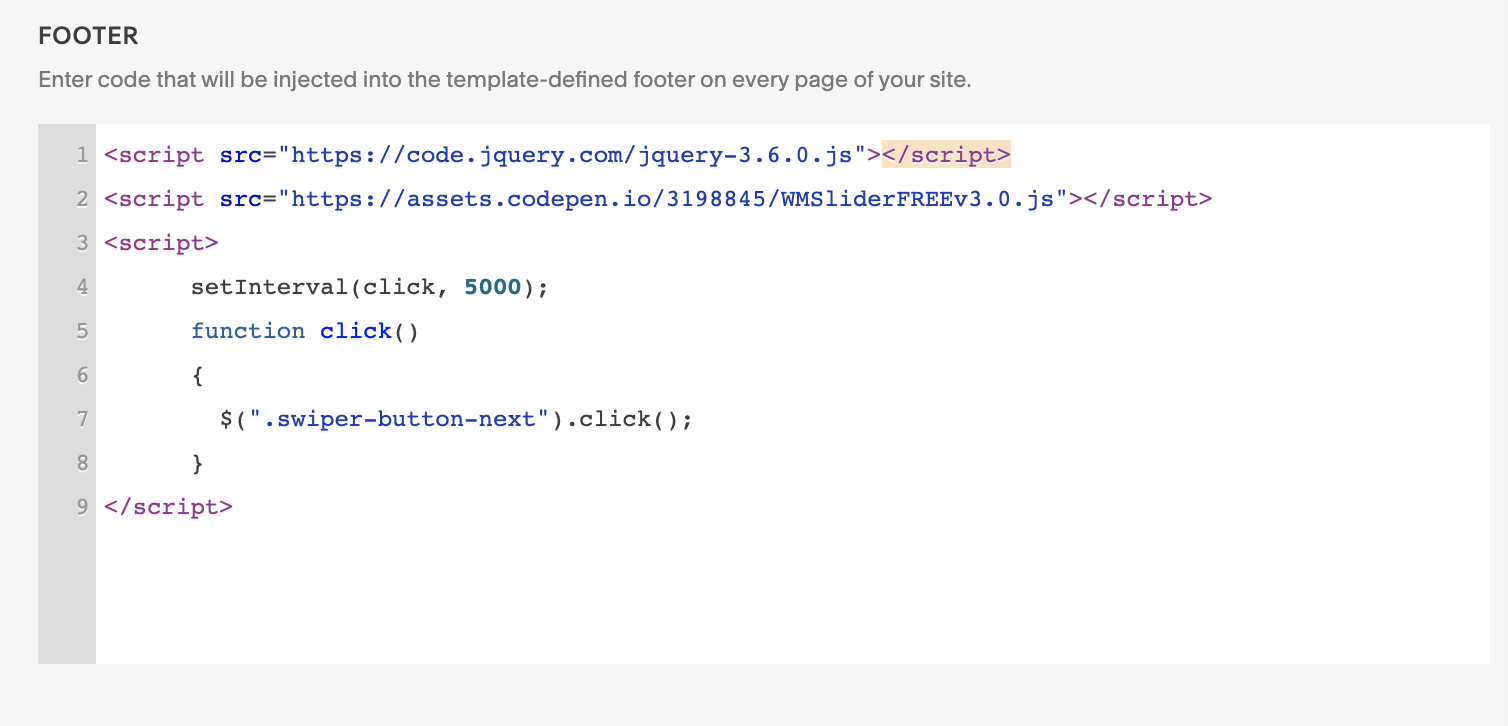Screen dimensions: 1508x726
Task: Click the codepen WMSliderFREEv3.0.js URL
Action: click(x=672, y=199)
